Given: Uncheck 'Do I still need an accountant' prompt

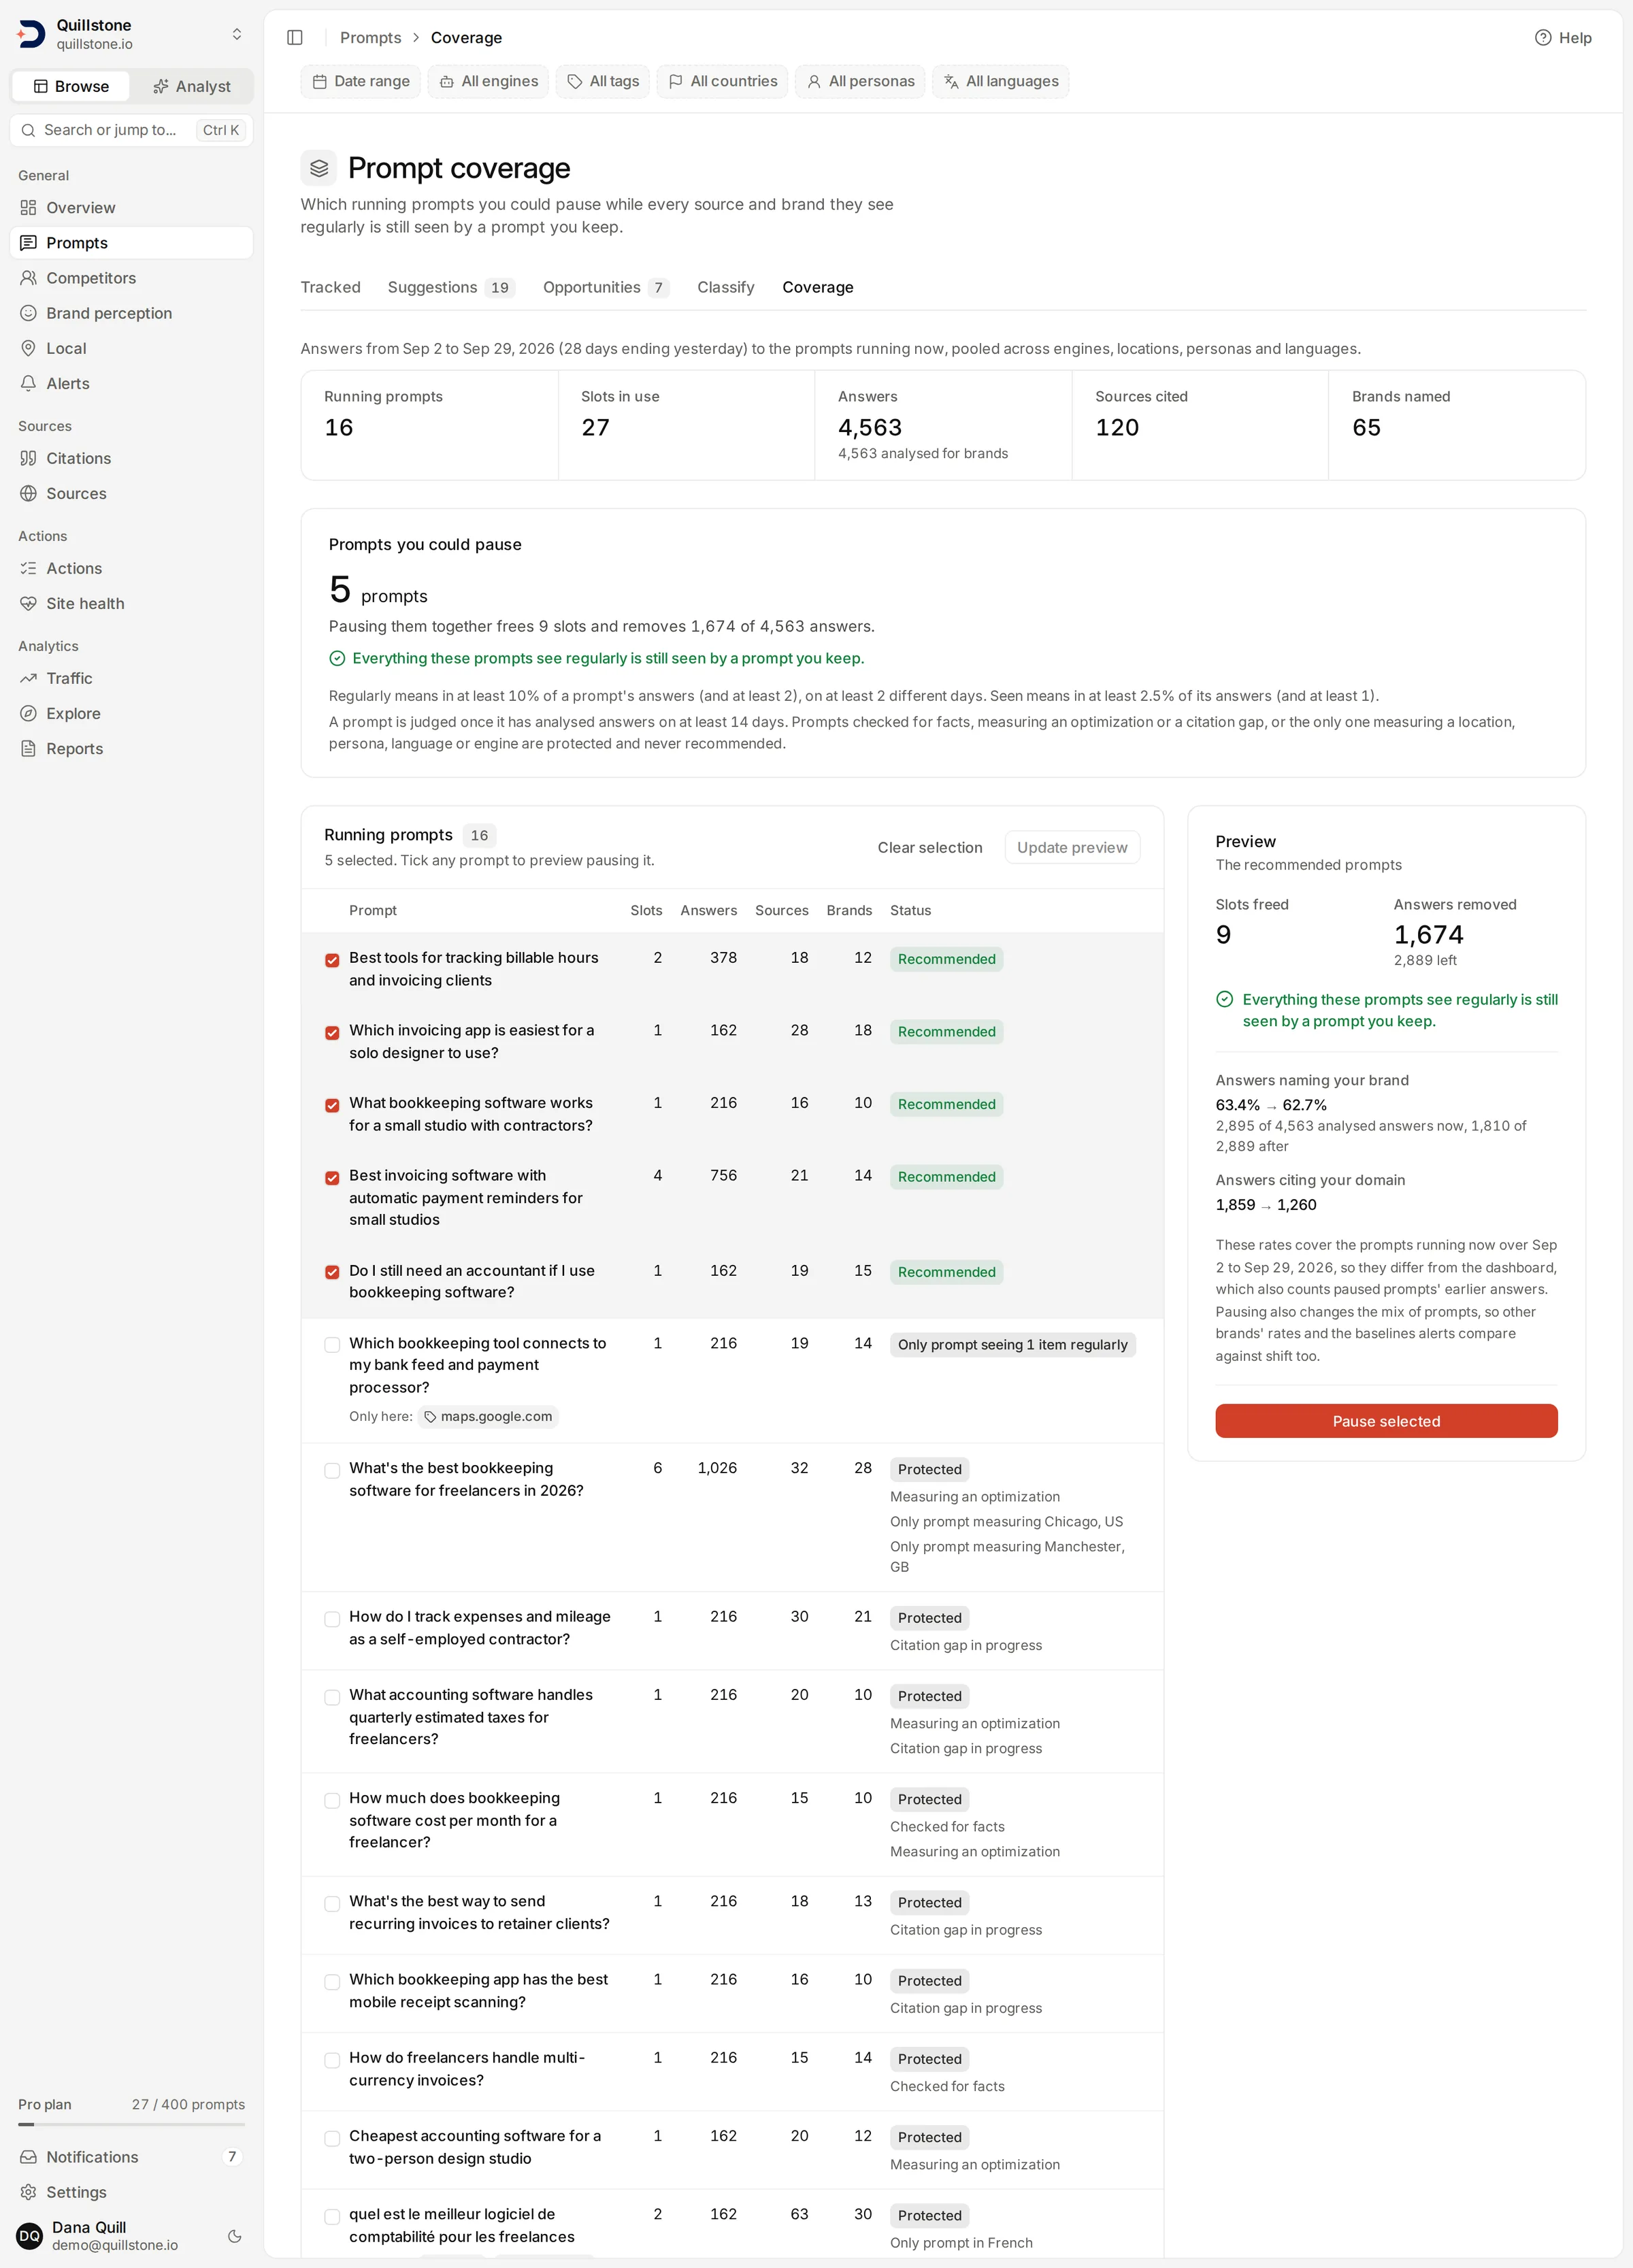Looking at the screenshot, I should pyautogui.click(x=332, y=1272).
